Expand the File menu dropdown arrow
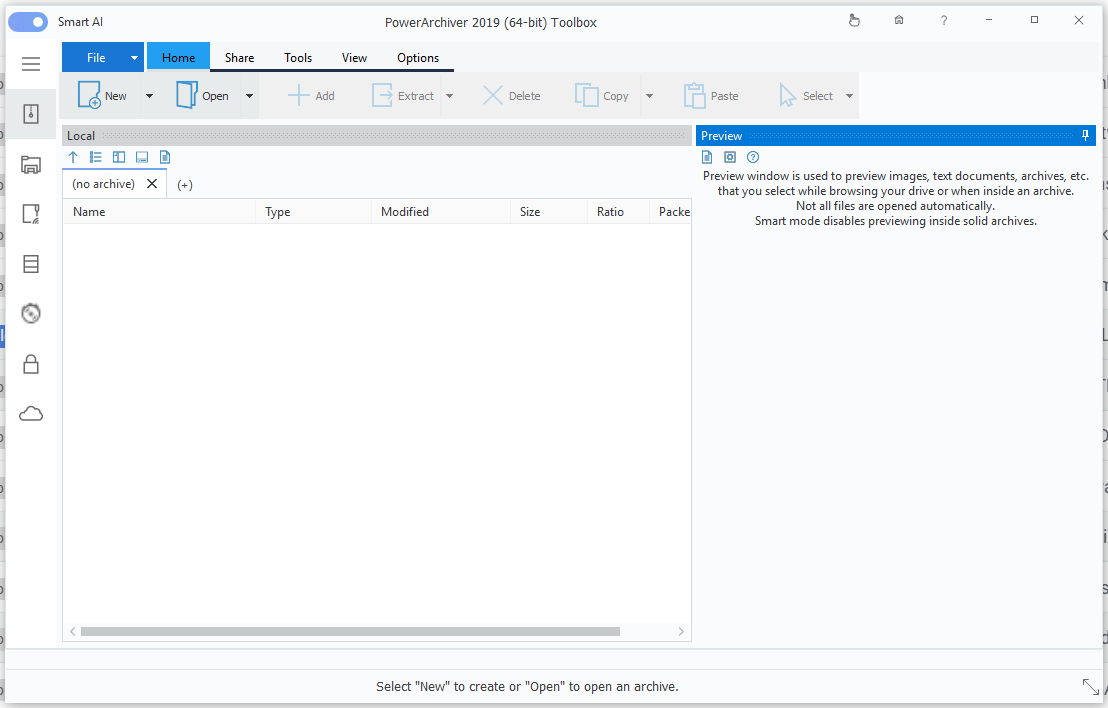This screenshot has height=708, width=1108. point(134,57)
